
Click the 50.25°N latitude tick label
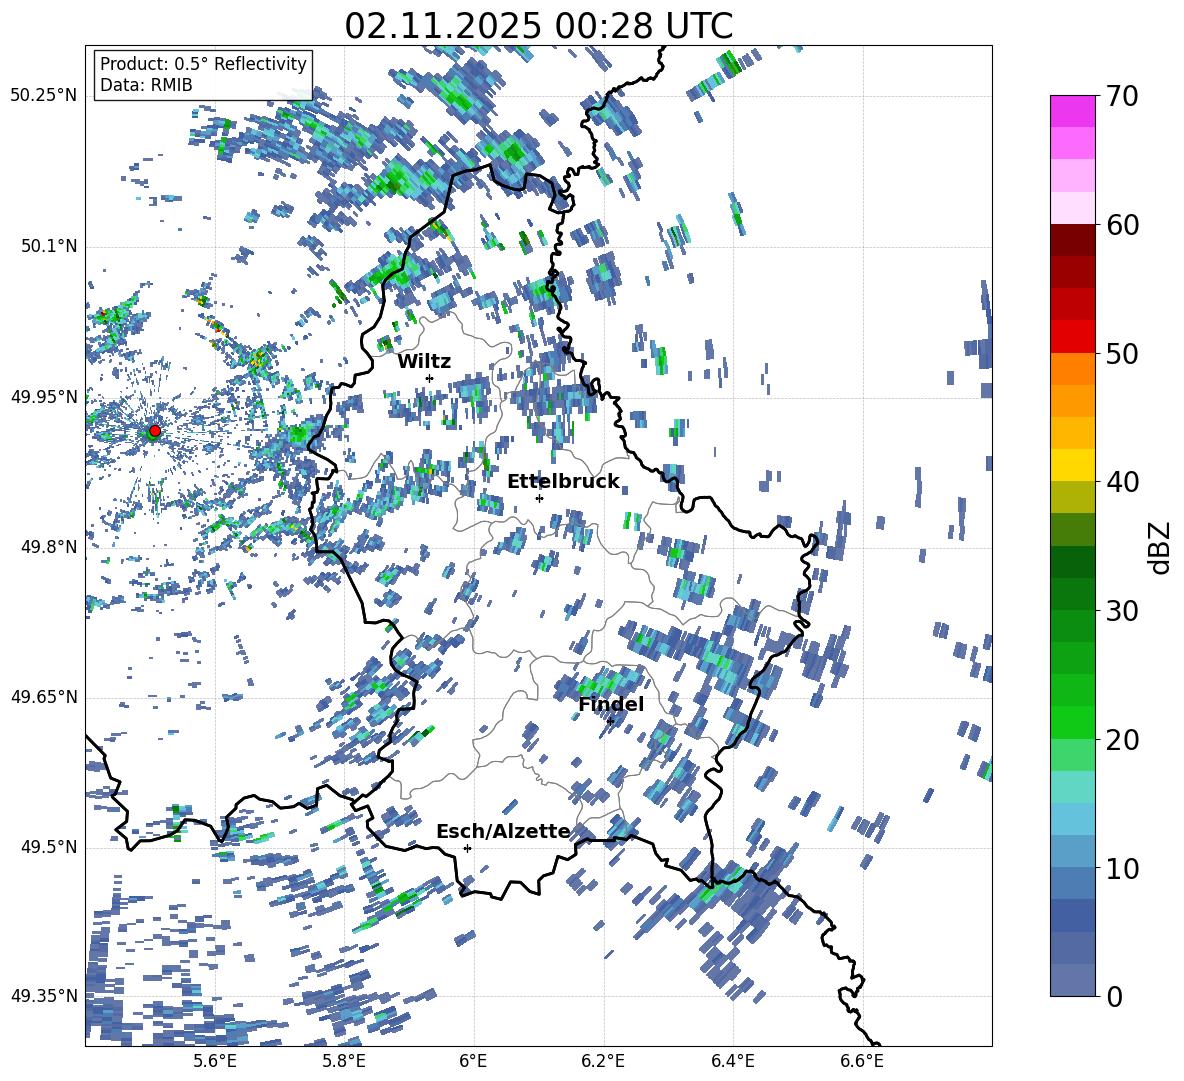(x=44, y=96)
